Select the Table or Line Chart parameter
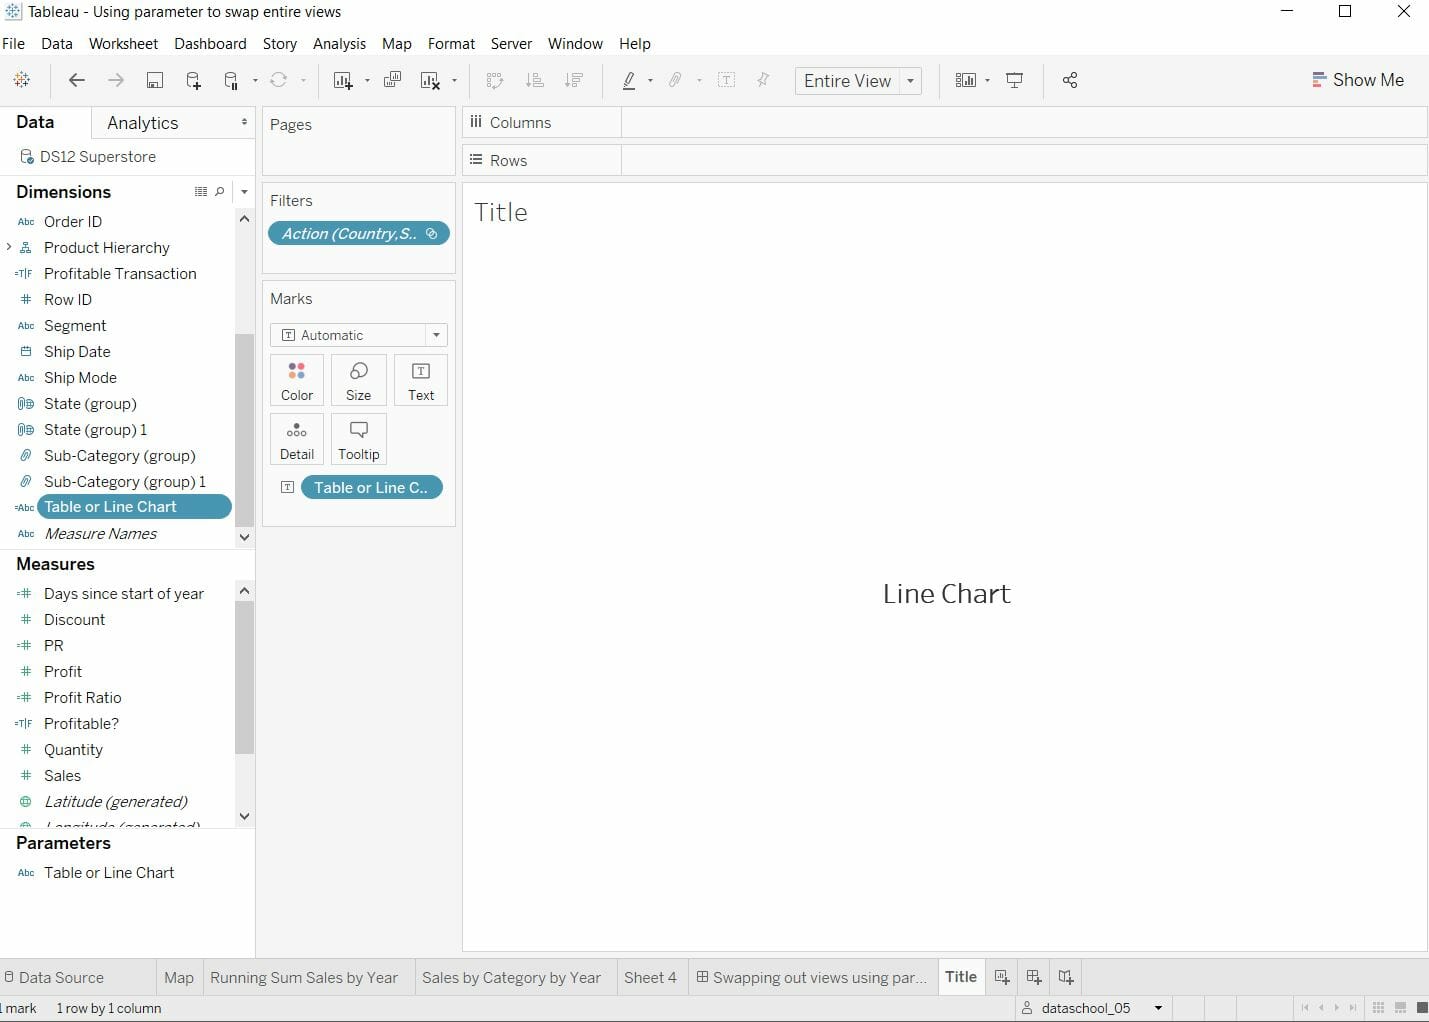 click(x=109, y=872)
